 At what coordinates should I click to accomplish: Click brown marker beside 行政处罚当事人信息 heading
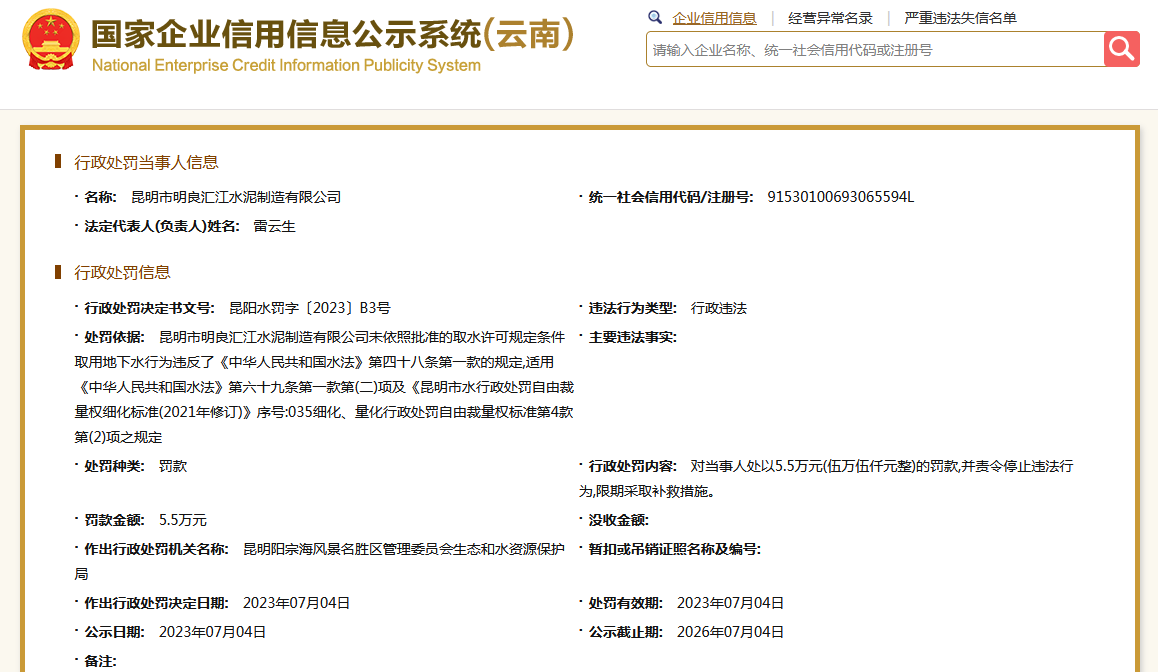pyautogui.click(x=58, y=162)
